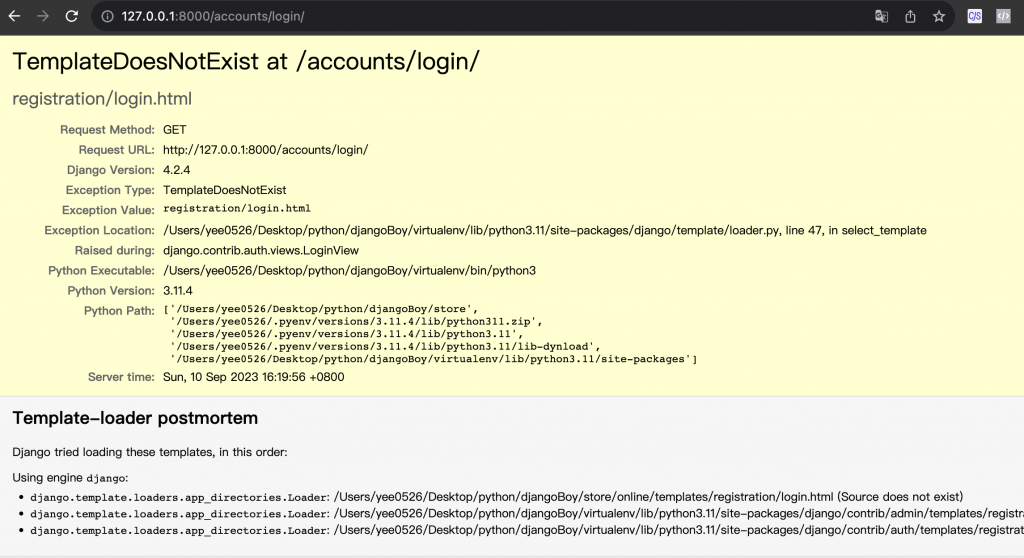Click the TemplateDoesNotExist page heading

(246, 61)
